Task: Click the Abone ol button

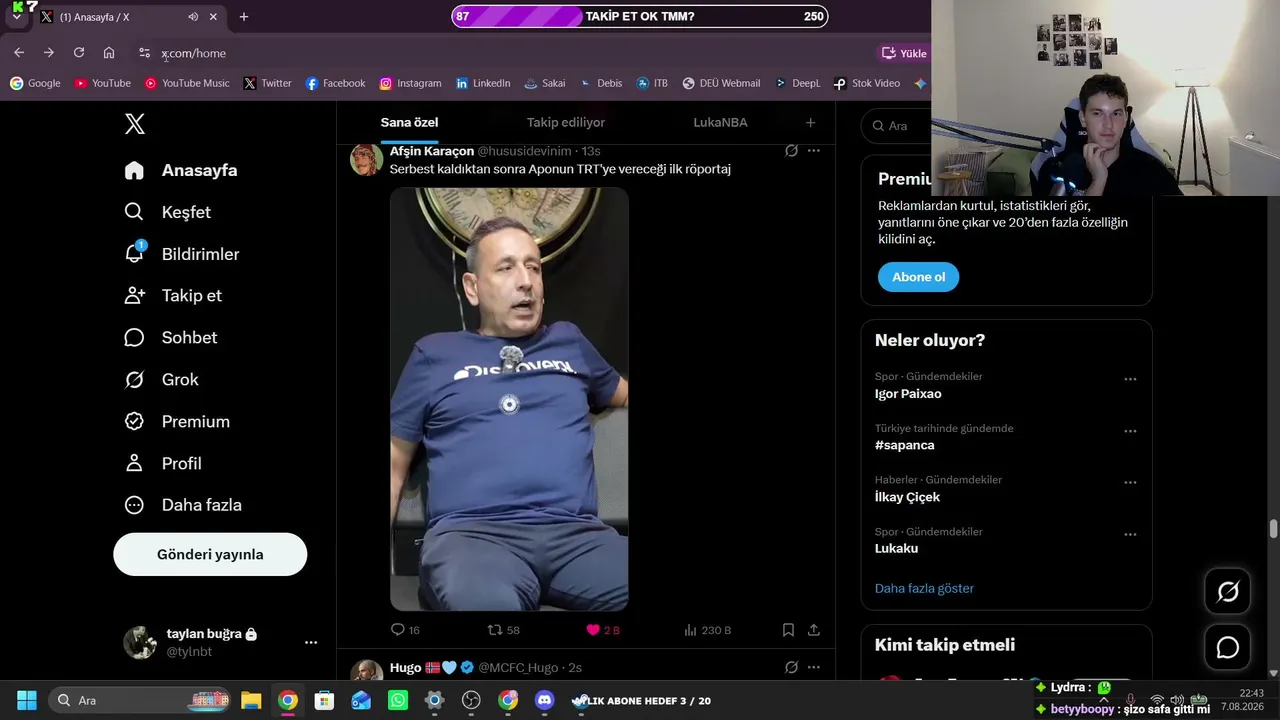Action: (x=918, y=277)
